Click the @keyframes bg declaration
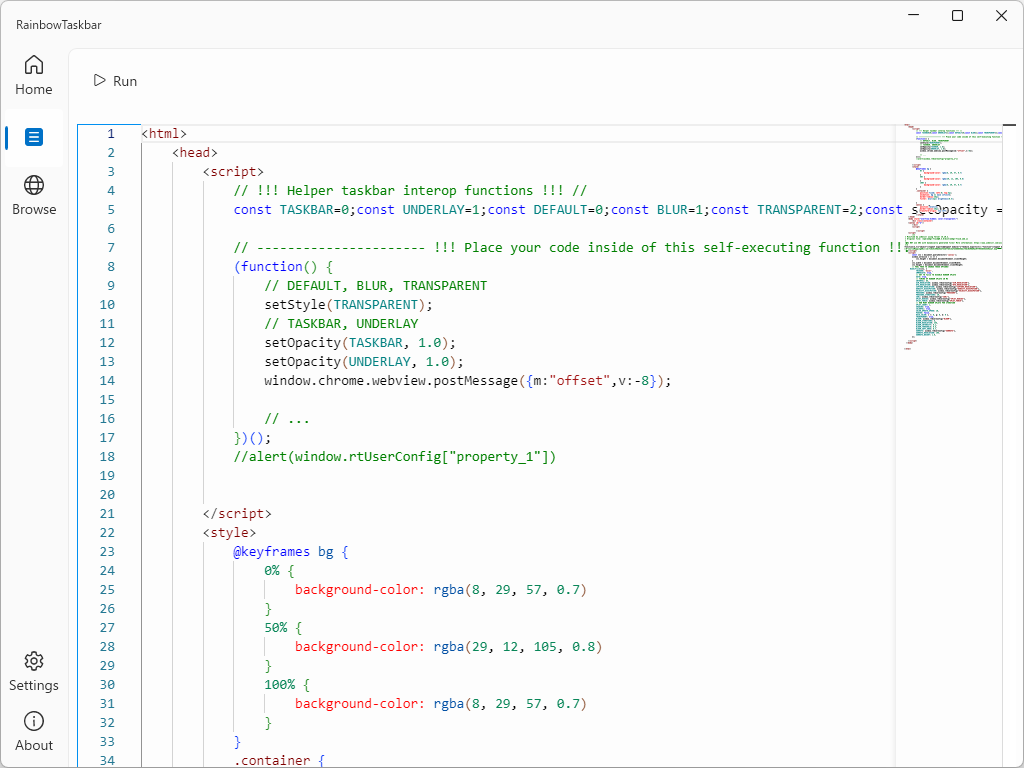Screen dimensions: 1024x768 (290, 551)
